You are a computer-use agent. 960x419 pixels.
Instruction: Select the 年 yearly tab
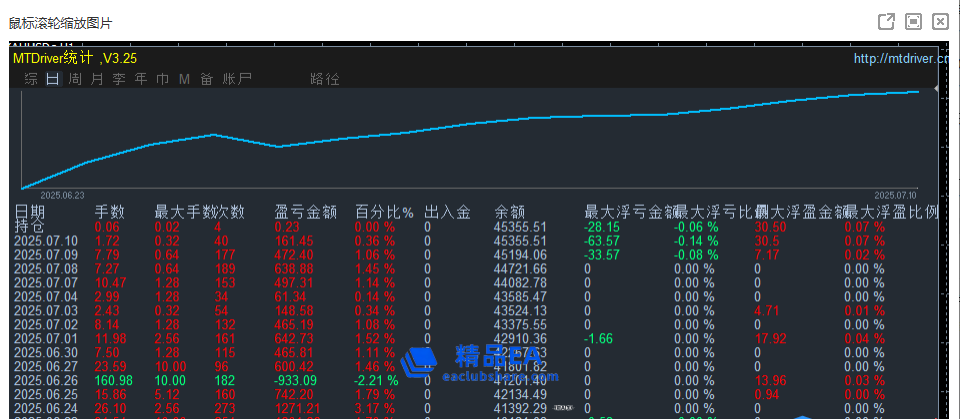click(x=141, y=78)
